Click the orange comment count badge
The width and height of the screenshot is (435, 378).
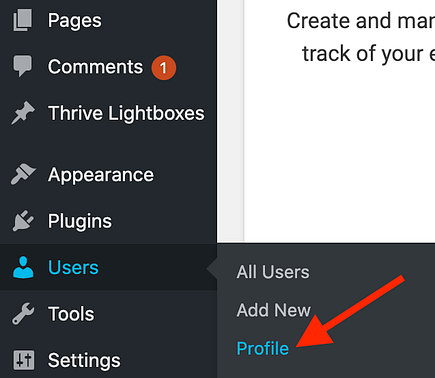coord(163,68)
